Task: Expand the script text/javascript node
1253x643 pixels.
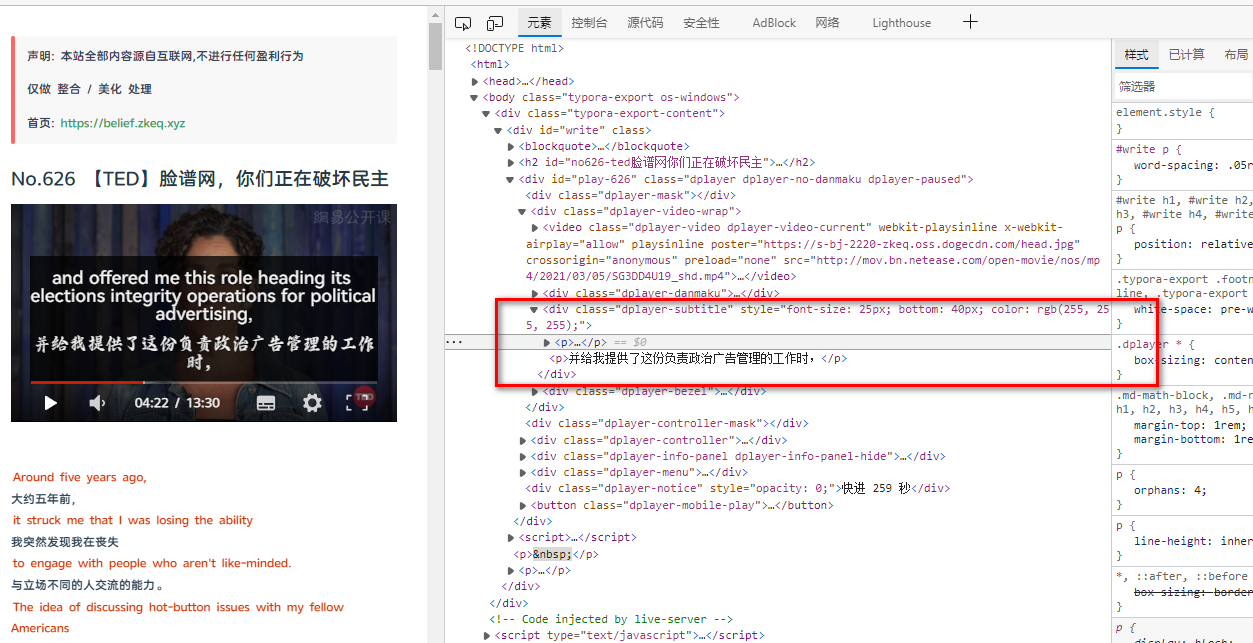Action: click(488, 635)
